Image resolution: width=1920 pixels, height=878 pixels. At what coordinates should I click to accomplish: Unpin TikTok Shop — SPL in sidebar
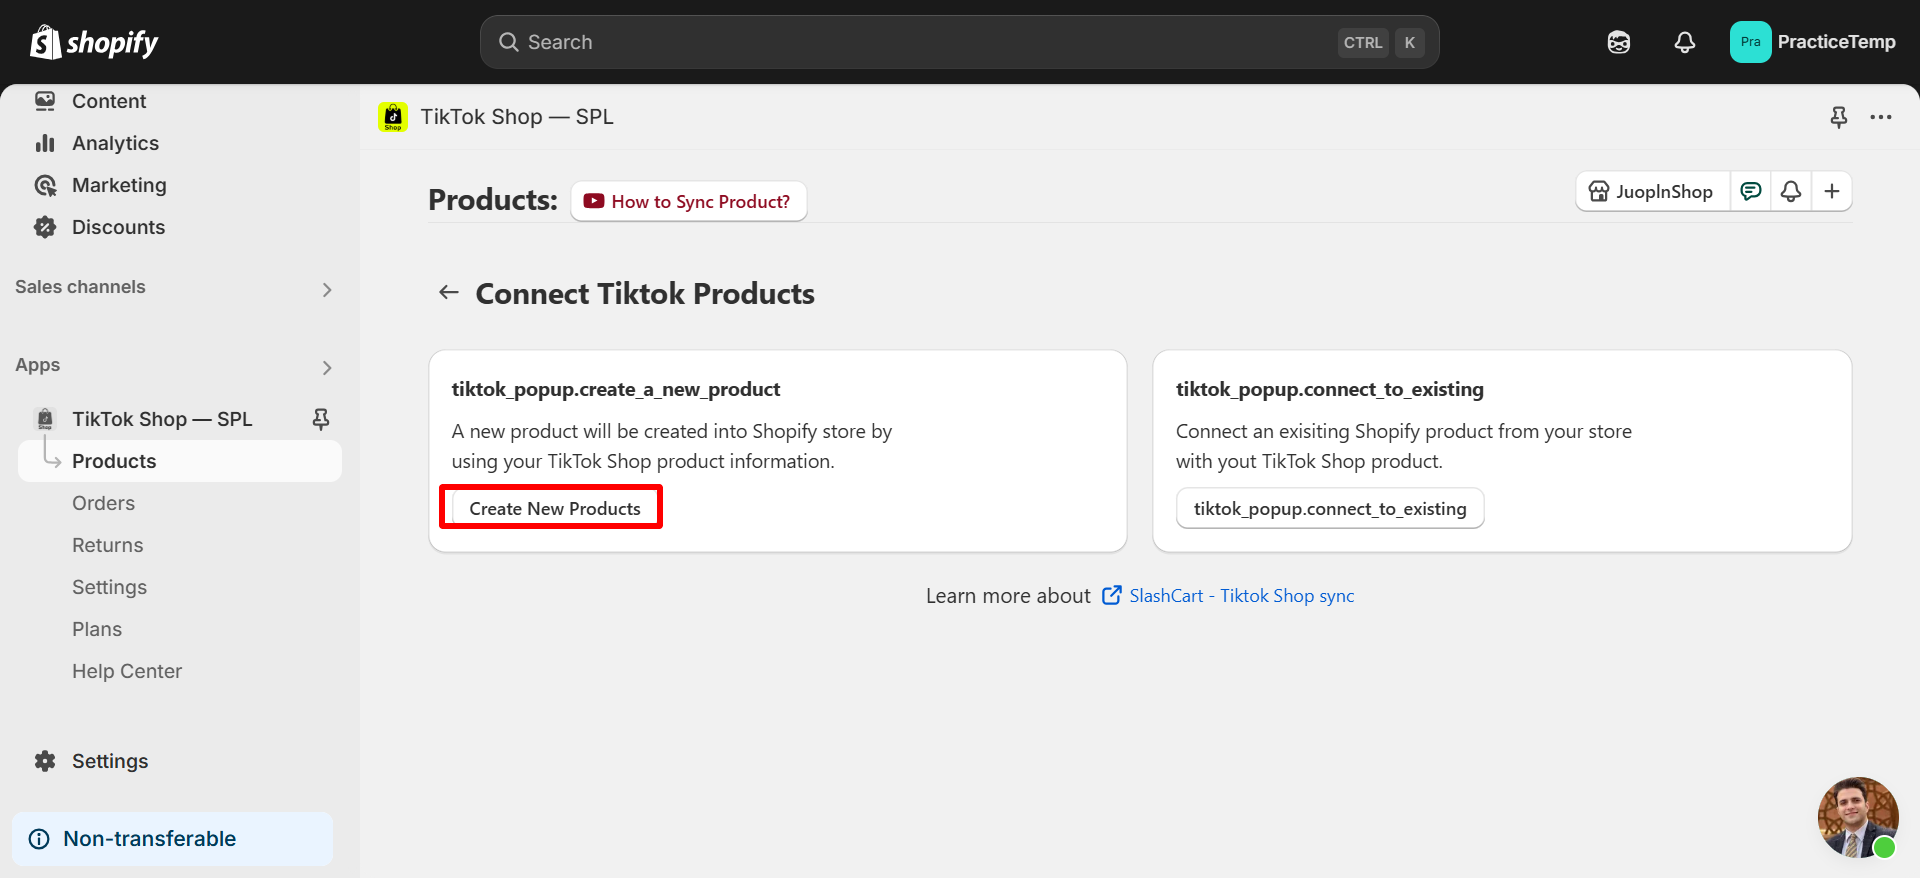(x=321, y=419)
